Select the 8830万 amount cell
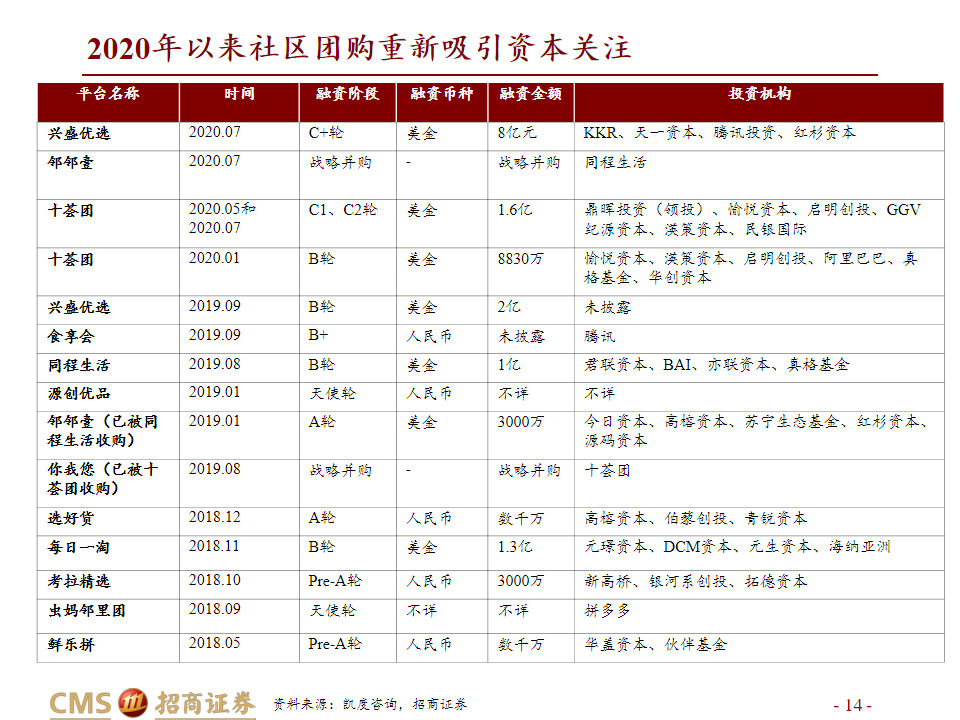 tap(520, 259)
